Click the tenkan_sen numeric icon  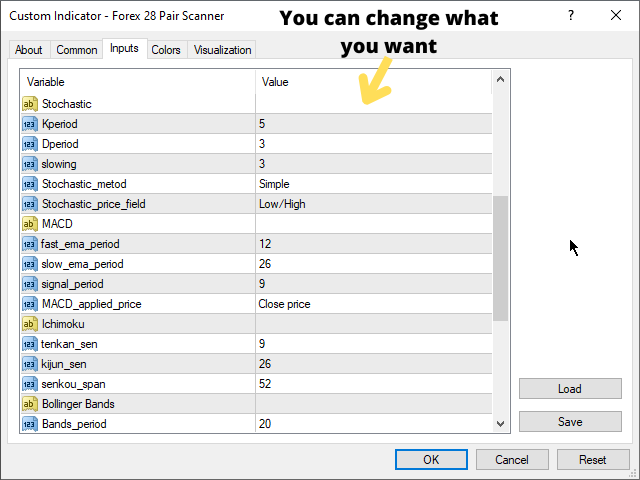click(29, 344)
